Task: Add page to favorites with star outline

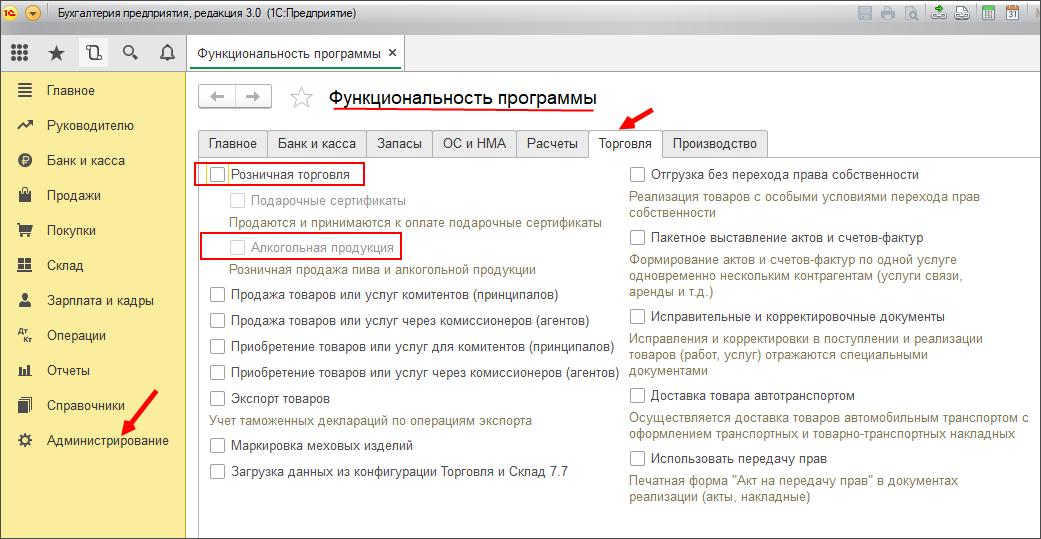Action: [301, 97]
